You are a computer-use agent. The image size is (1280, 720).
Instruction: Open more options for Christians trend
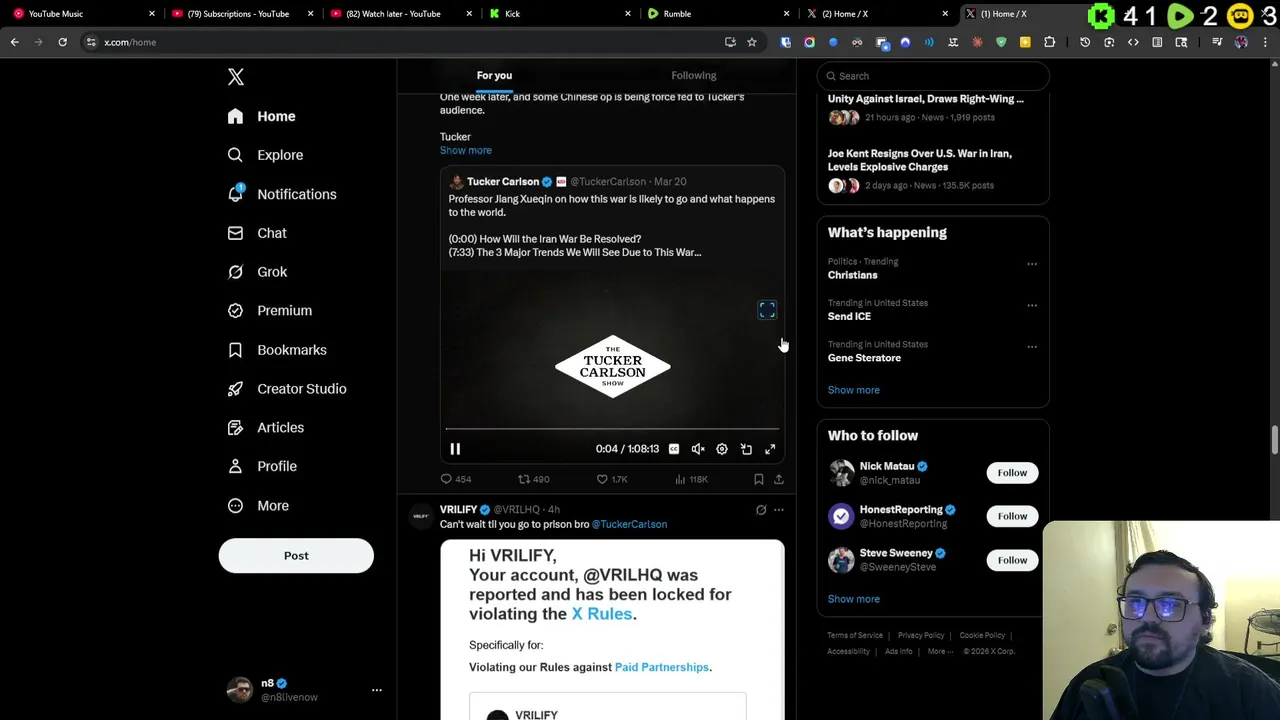click(x=1032, y=264)
